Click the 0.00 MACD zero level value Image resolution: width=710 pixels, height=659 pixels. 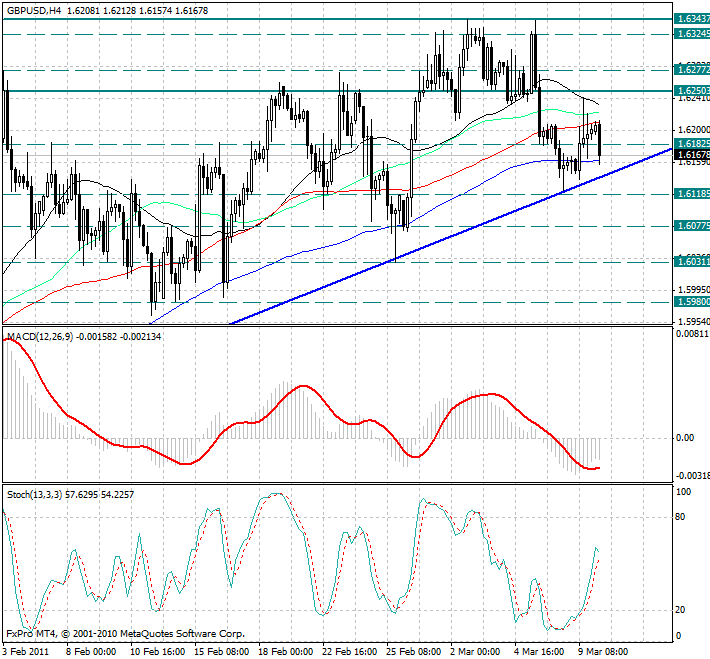coord(685,438)
